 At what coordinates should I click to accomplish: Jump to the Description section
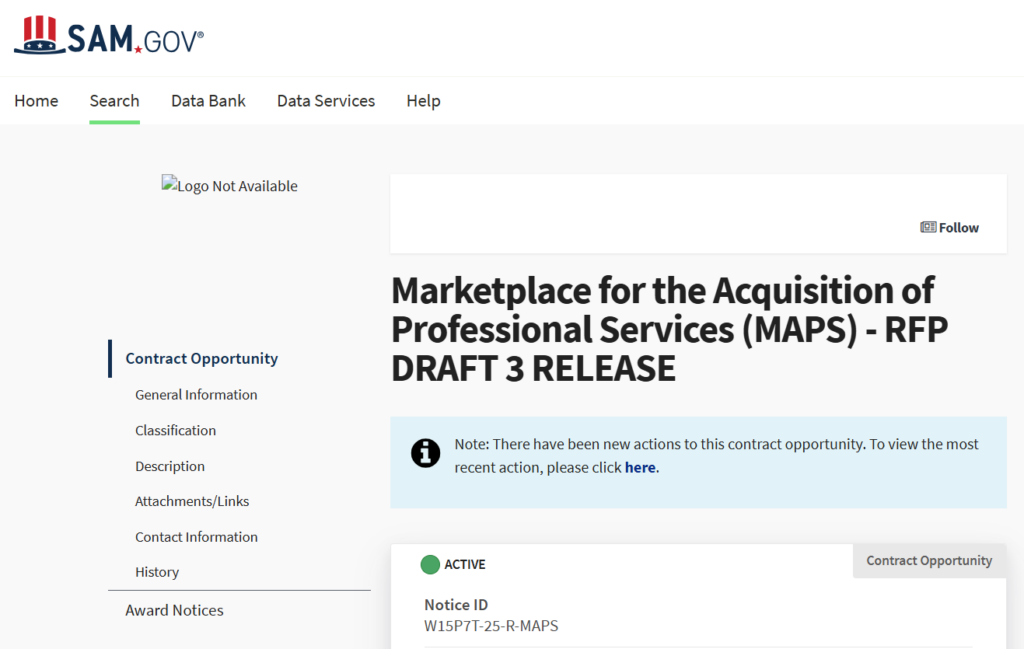(x=169, y=466)
